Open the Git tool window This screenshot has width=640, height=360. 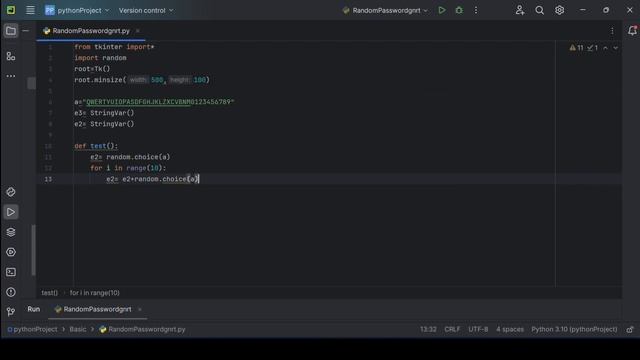(x=11, y=312)
